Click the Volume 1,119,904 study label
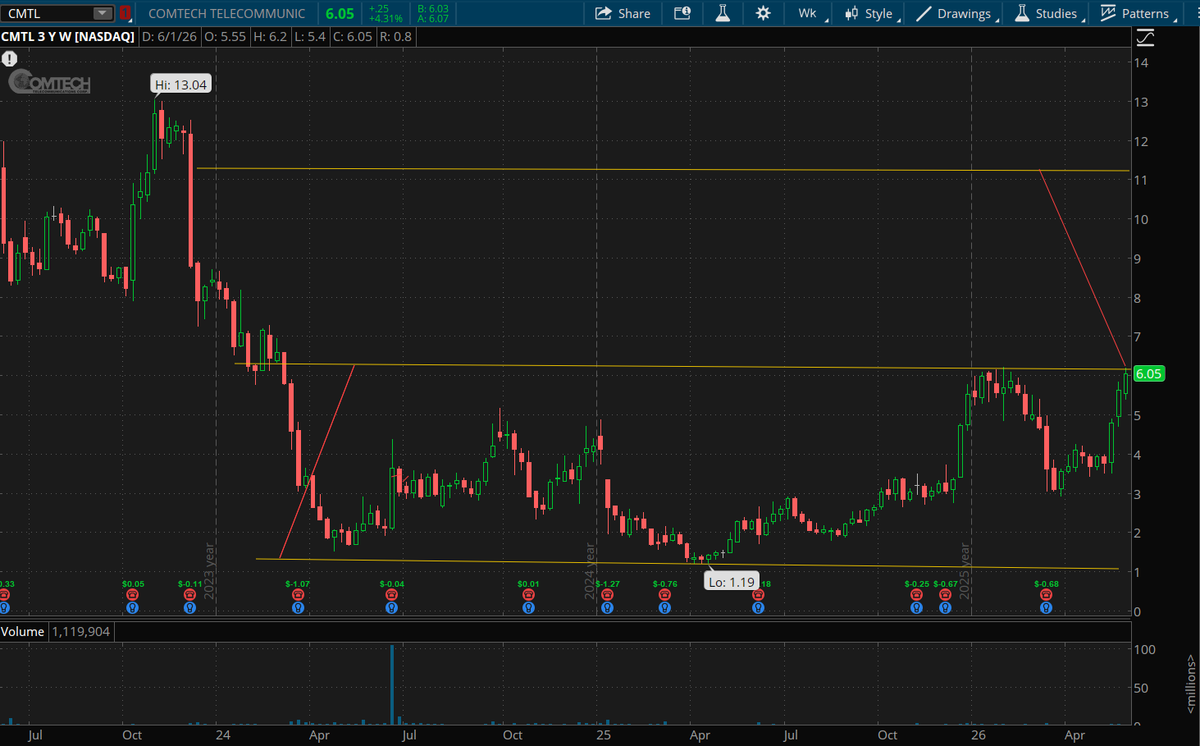1200x746 pixels. pyautogui.click(x=57, y=631)
